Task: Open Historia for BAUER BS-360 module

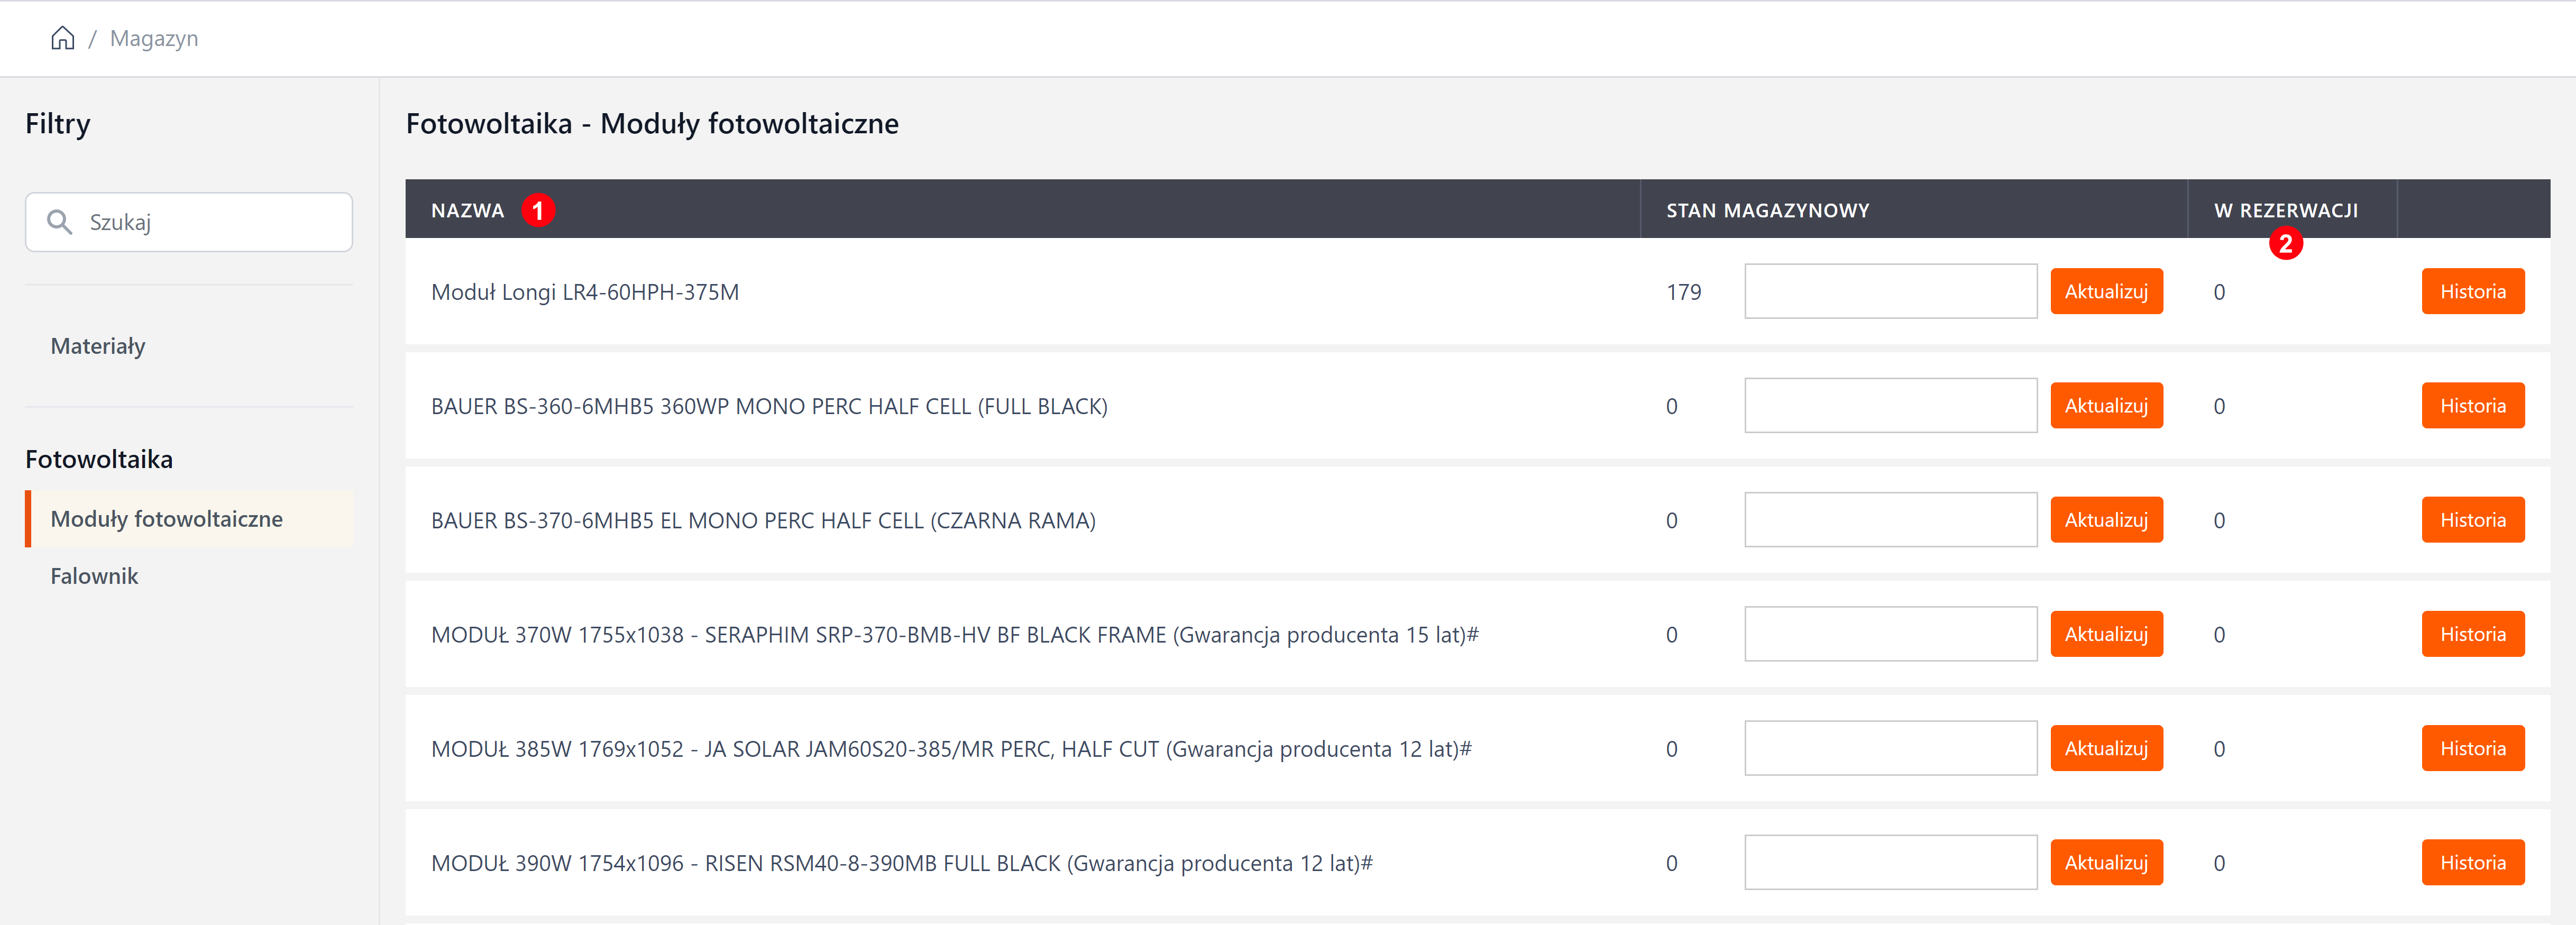Action: pos(2472,406)
